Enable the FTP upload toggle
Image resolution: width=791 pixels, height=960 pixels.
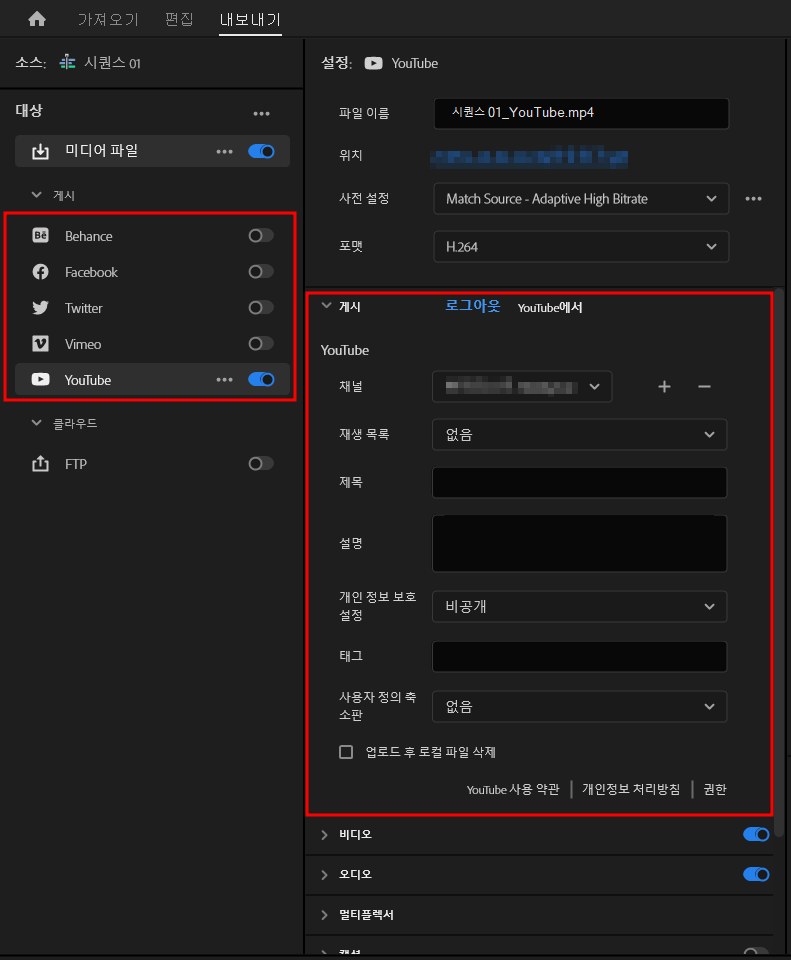261,463
